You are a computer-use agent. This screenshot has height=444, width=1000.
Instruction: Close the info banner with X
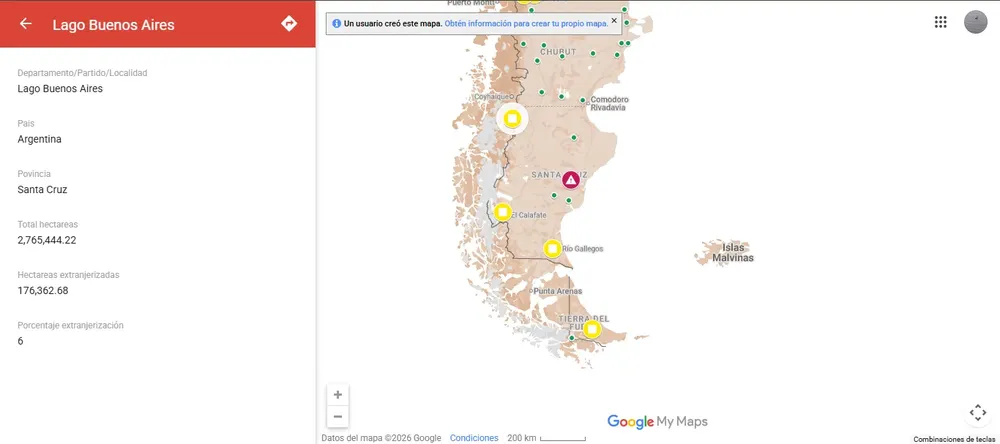click(614, 20)
